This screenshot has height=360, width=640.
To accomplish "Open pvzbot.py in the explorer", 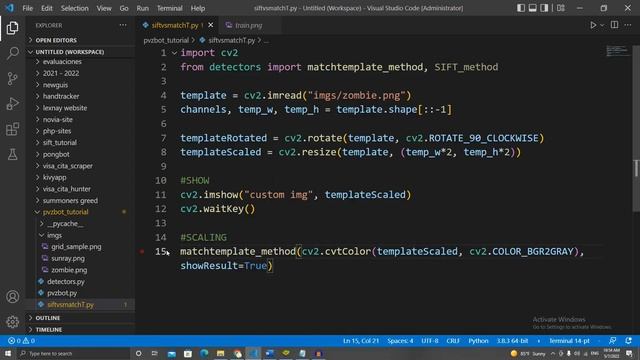I will click(x=62, y=293).
